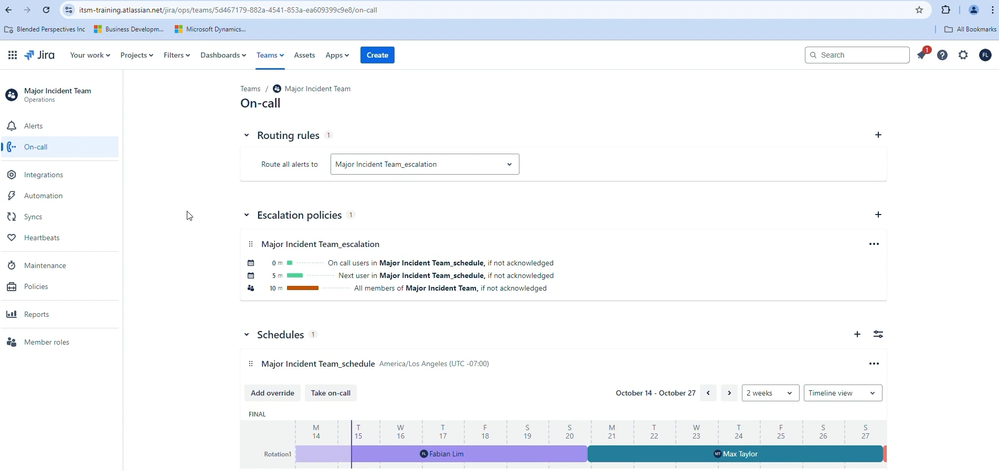Select Max Taylor rotation block
999x471 pixels.
click(x=735, y=454)
